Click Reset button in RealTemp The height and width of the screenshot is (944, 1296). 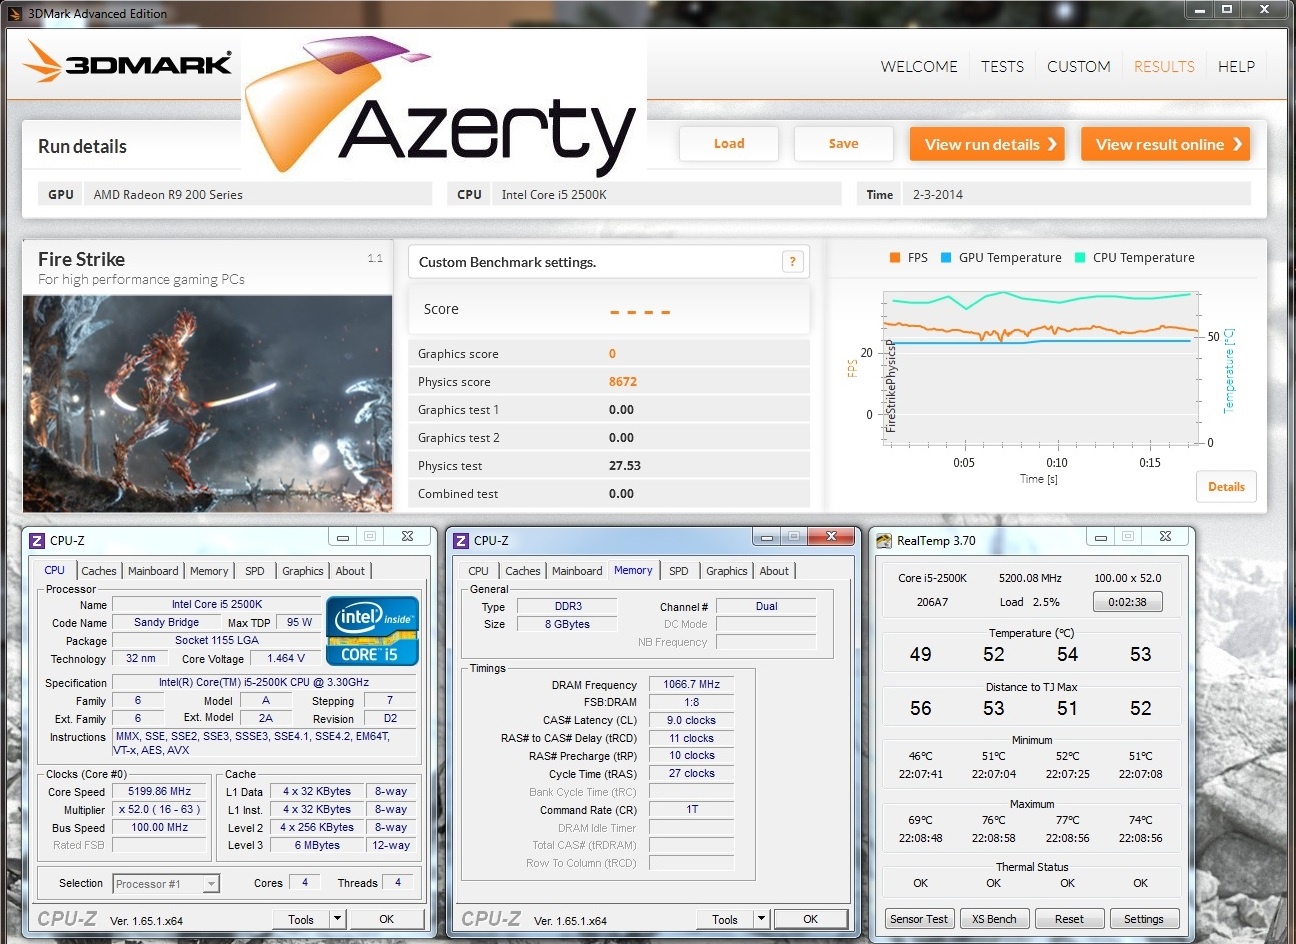pos(1069,919)
